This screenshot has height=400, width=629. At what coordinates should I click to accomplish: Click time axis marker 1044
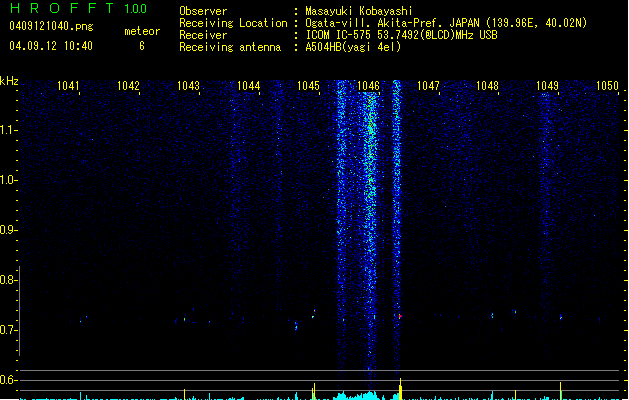tap(248, 86)
